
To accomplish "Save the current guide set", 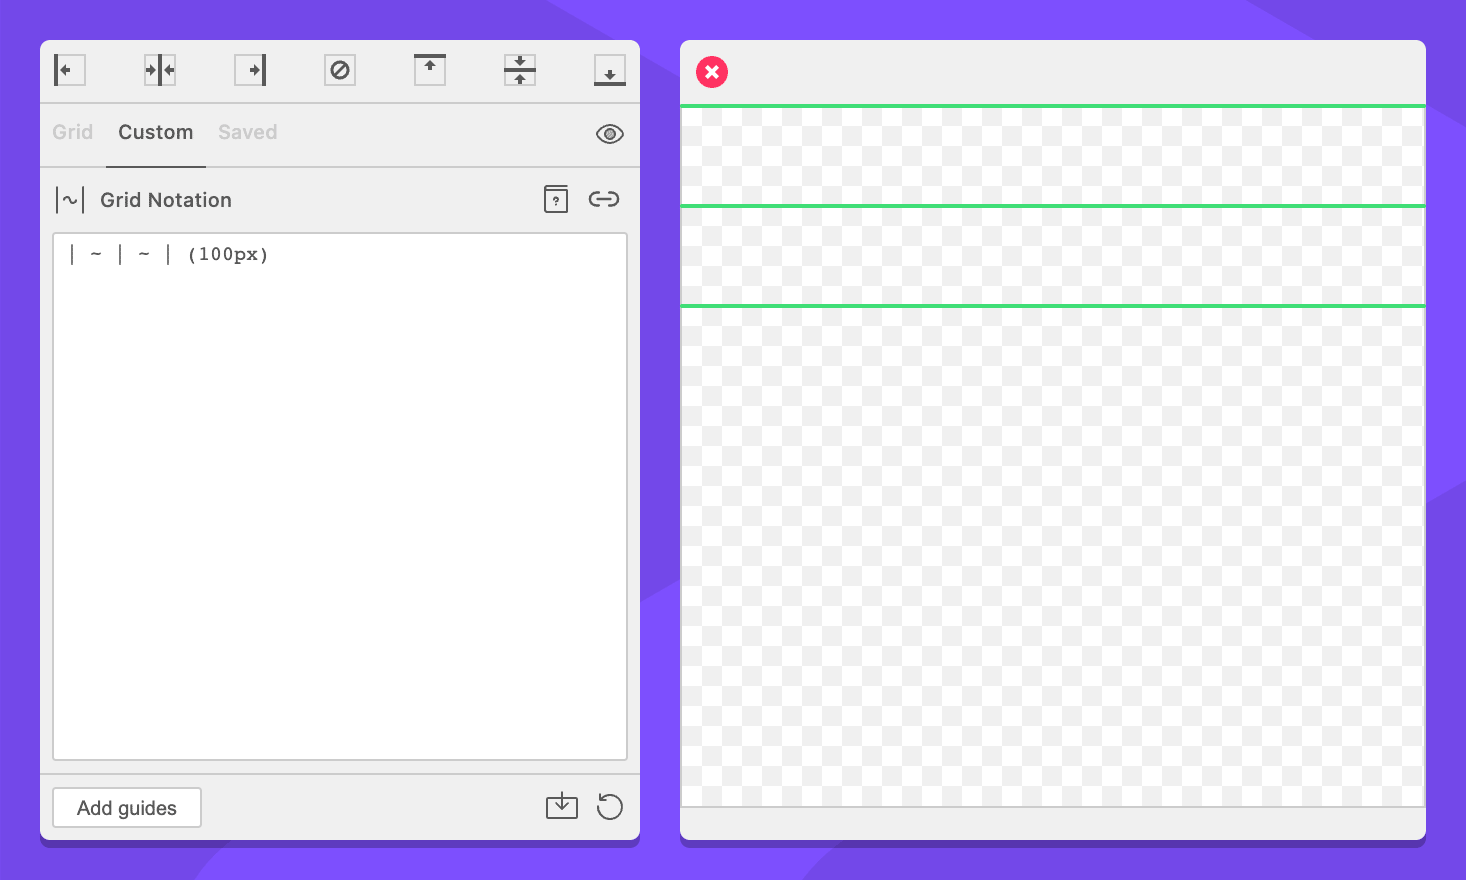I will [x=562, y=806].
